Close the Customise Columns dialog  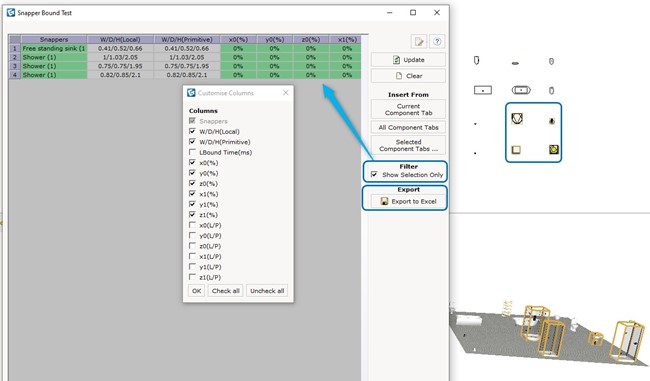point(286,93)
